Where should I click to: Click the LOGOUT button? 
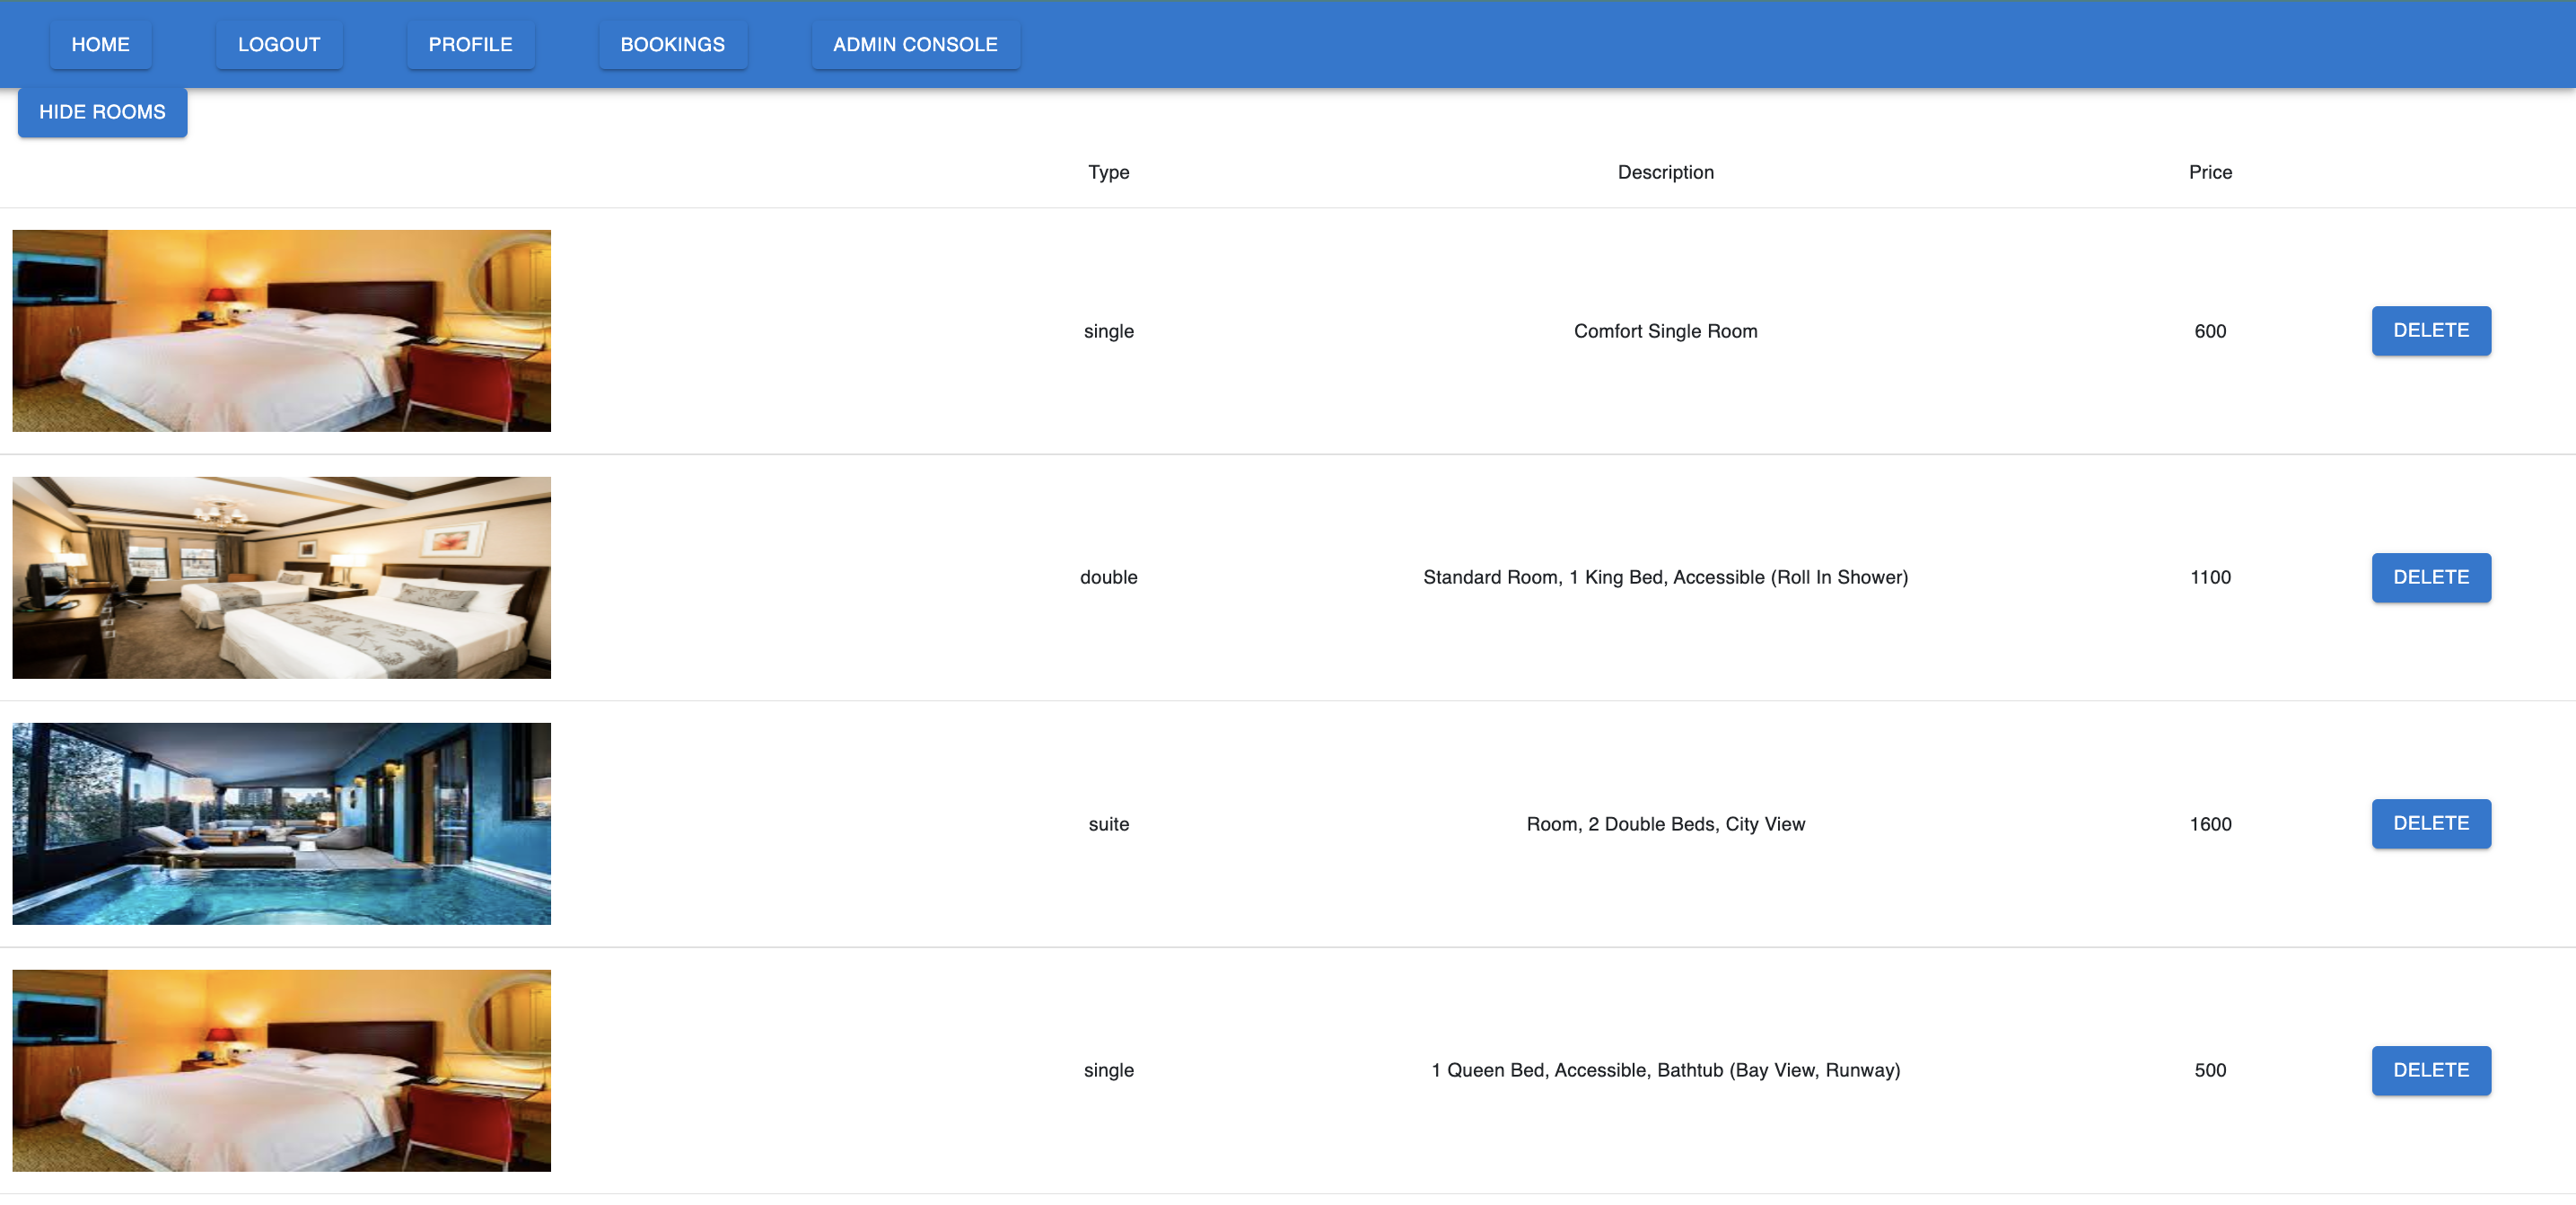point(278,44)
